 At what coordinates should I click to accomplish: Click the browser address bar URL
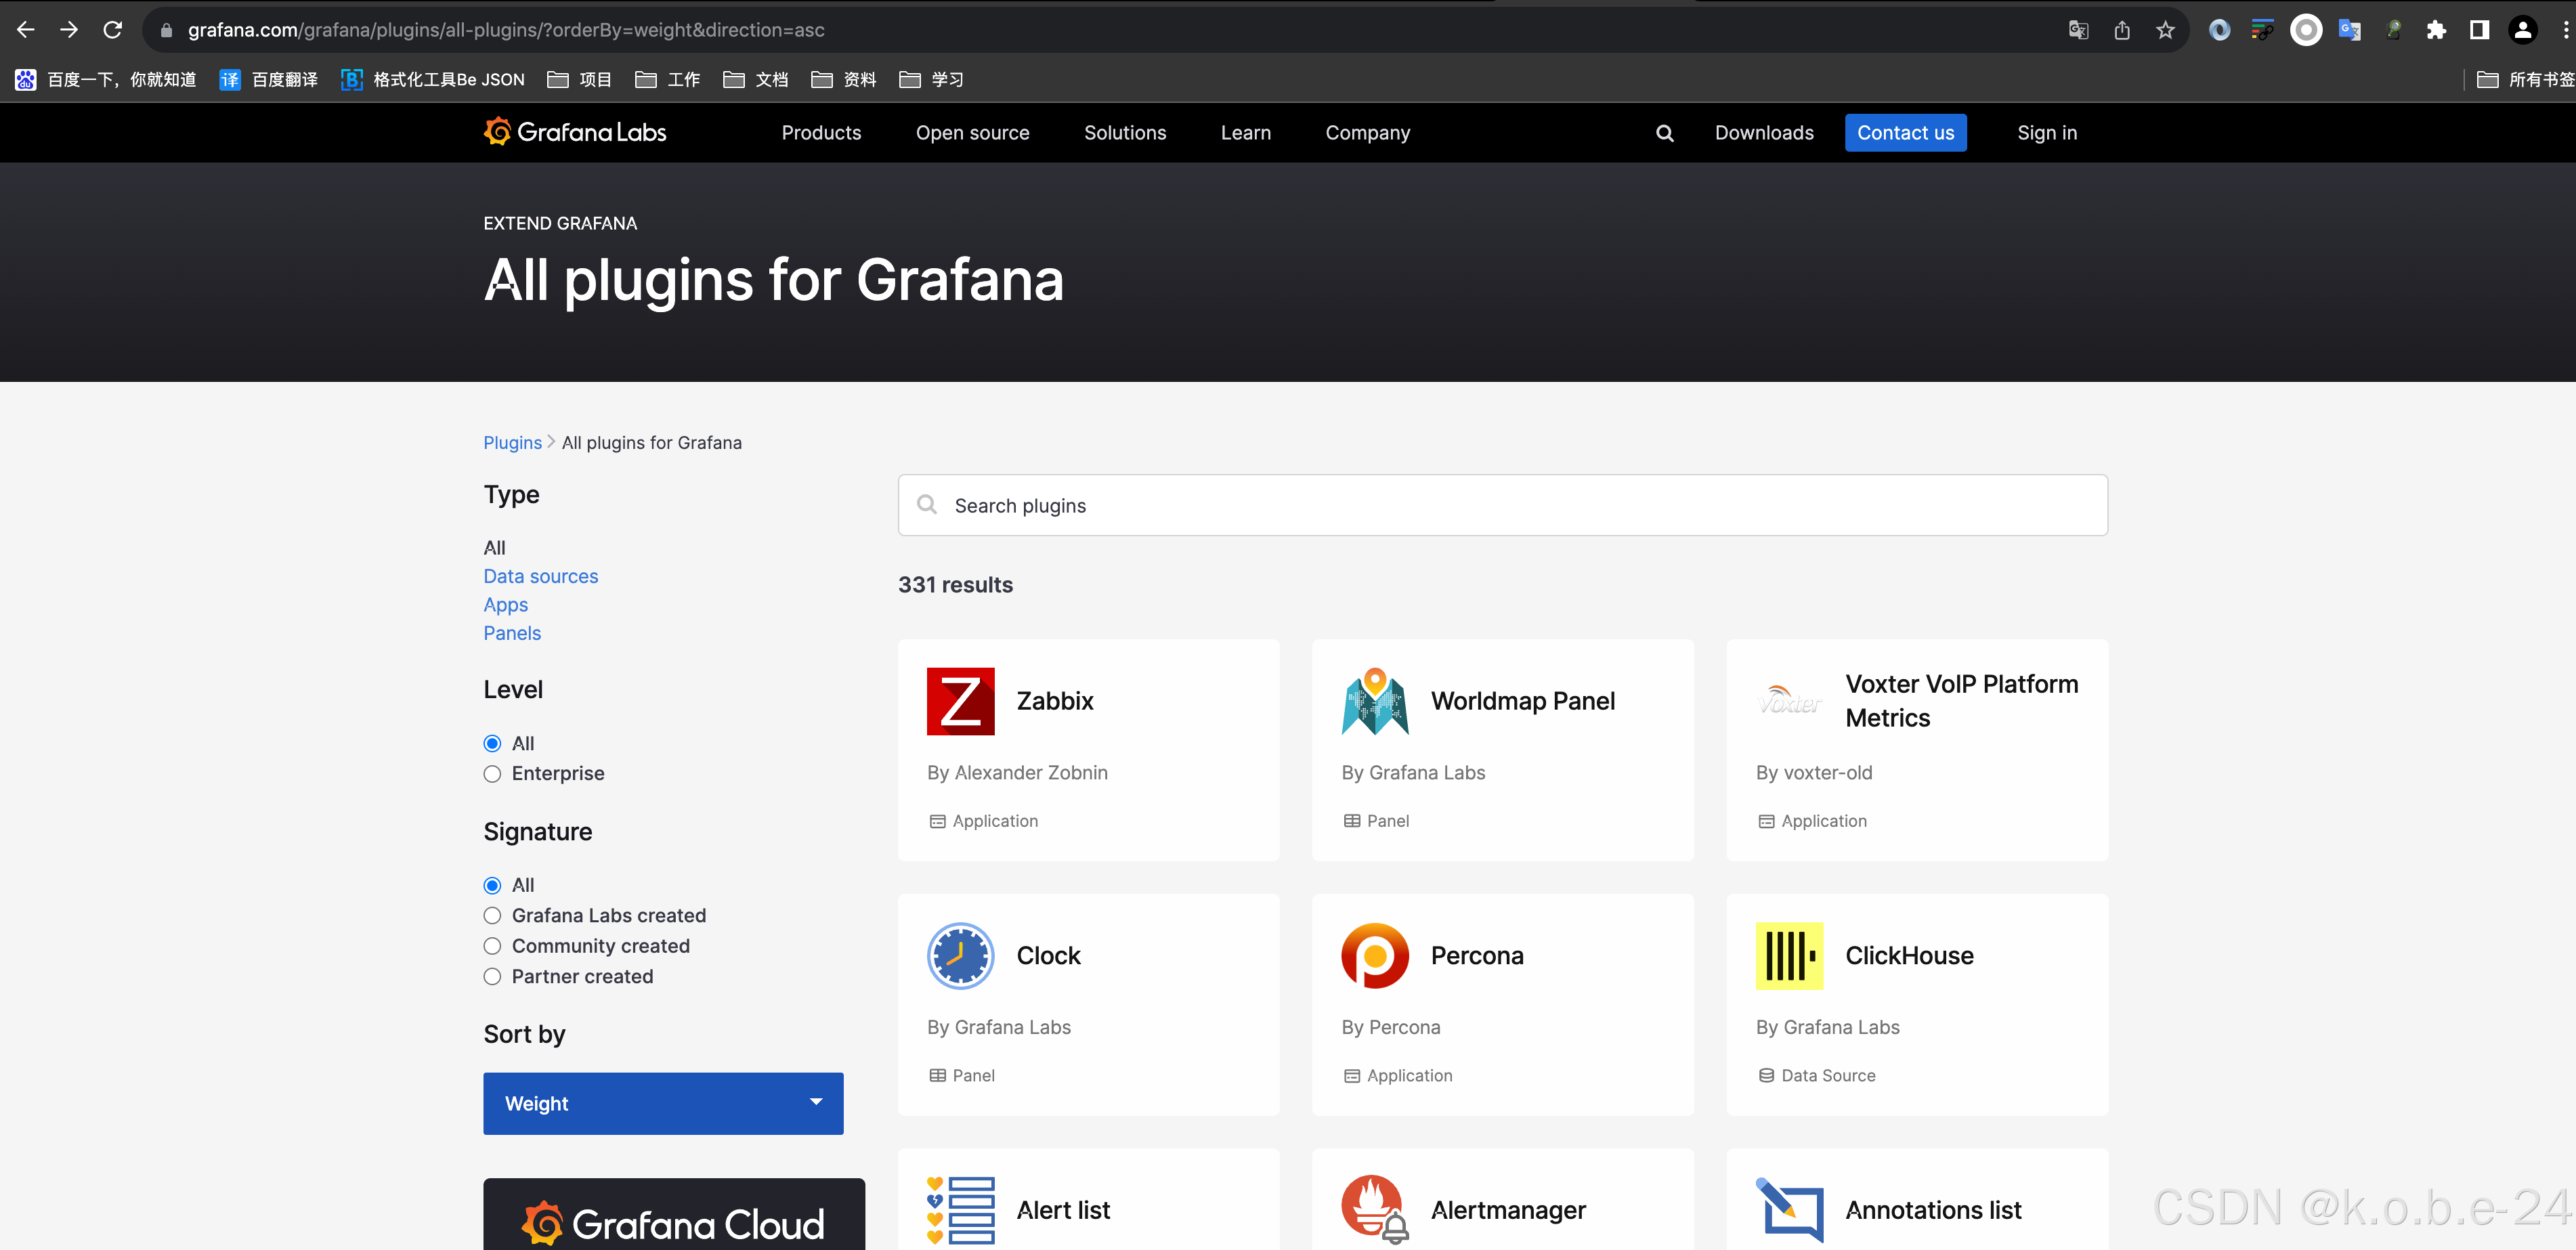pyautogui.click(x=506, y=30)
